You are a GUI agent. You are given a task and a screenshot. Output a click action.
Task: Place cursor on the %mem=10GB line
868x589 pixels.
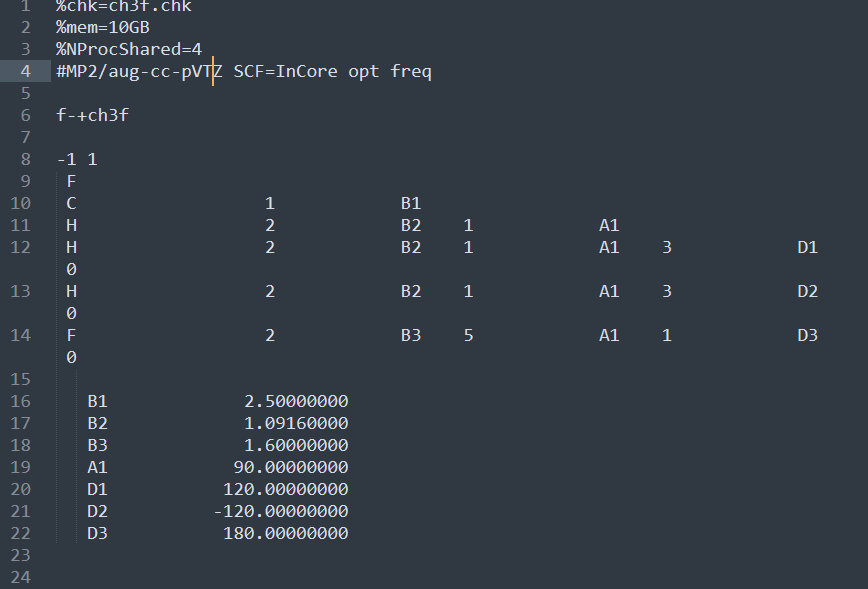(103, 27)
